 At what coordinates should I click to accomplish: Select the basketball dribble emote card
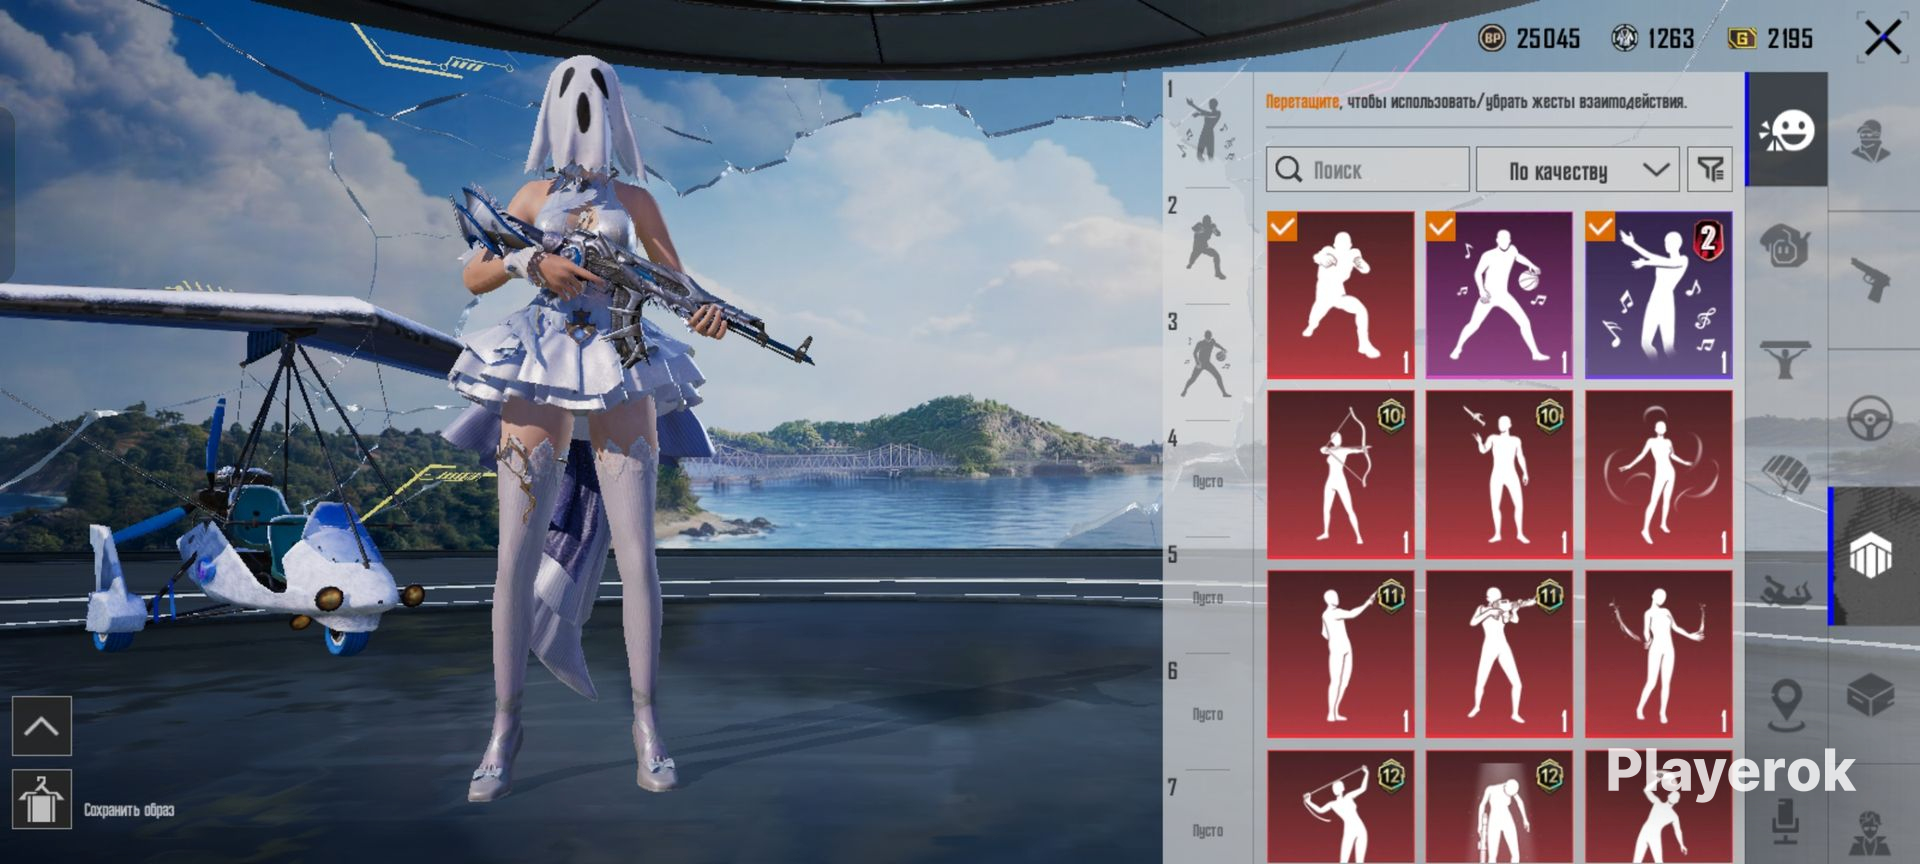pos(1499,295)
